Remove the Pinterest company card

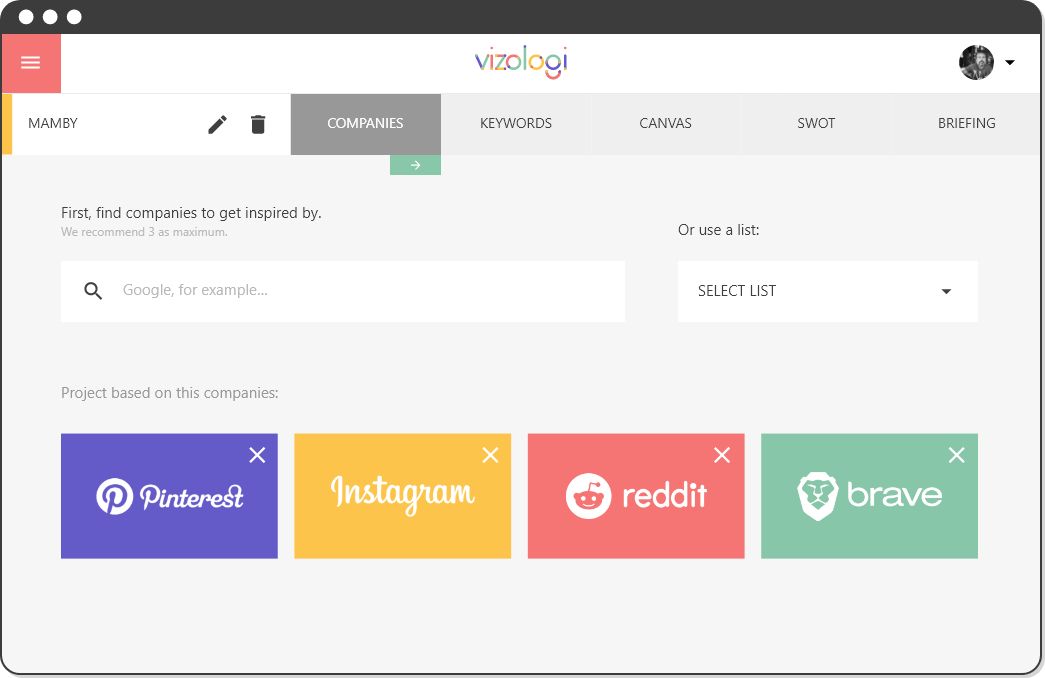pyautogui.click(x=257, y=455)
